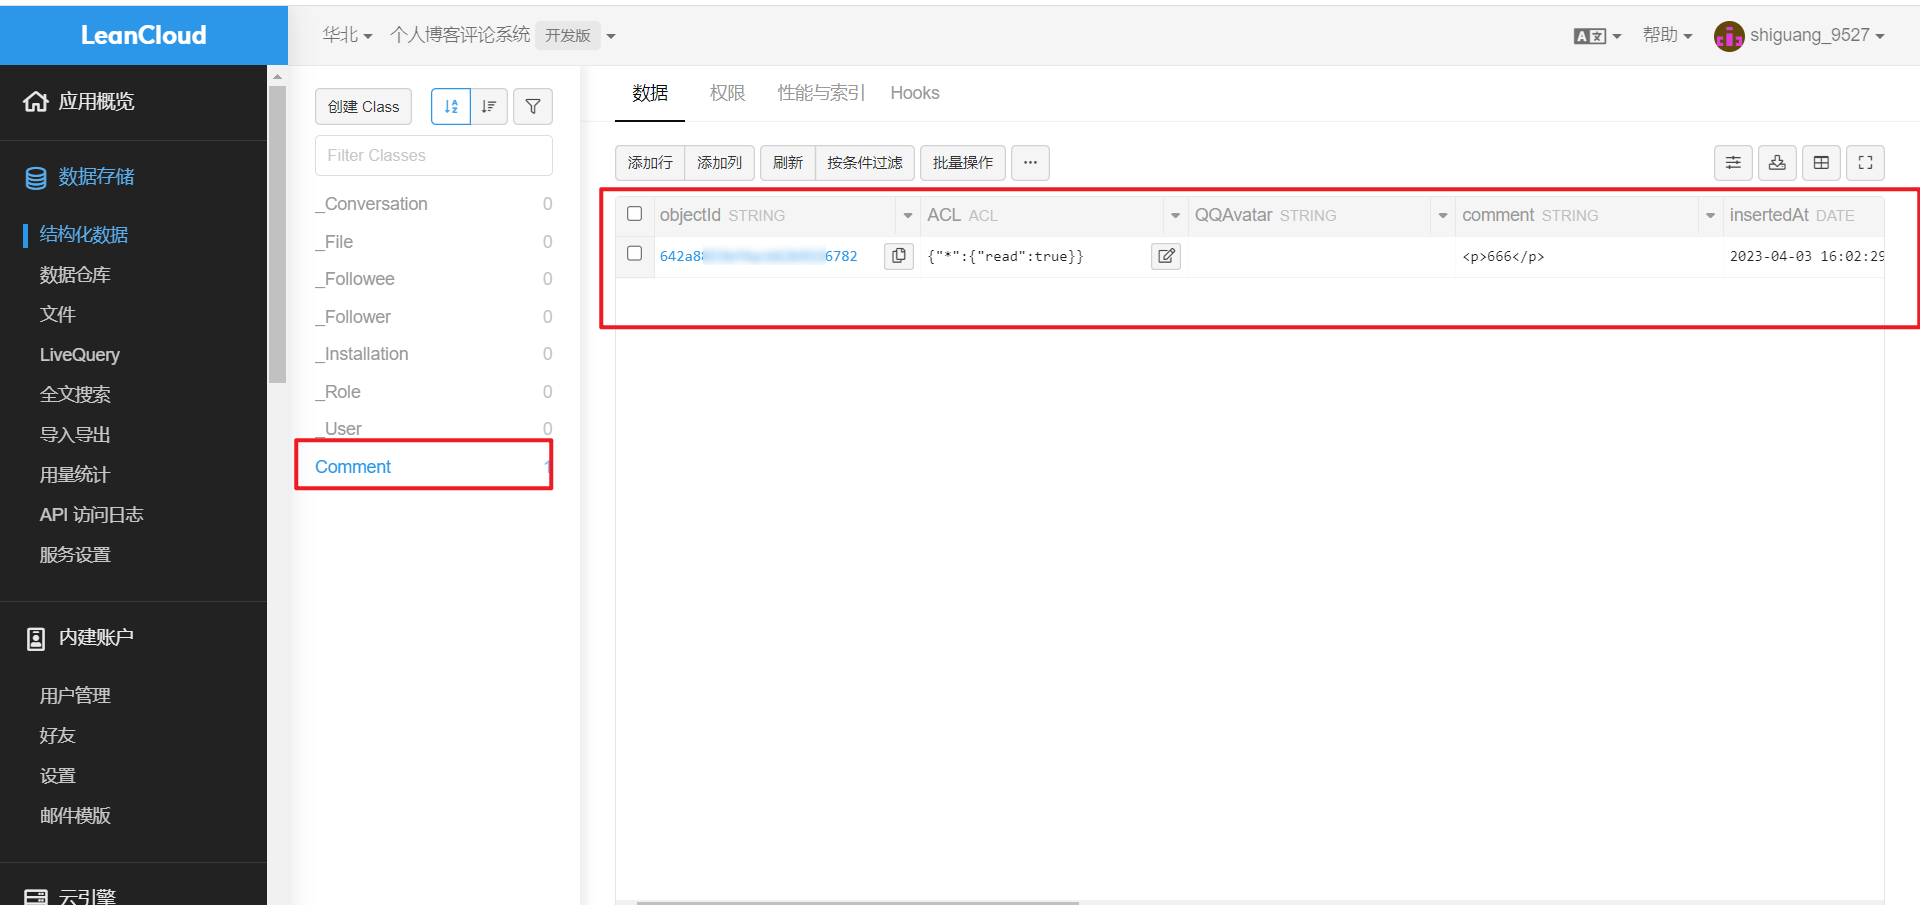Switch to the Hooks tab
Image resolution: width=1920 pixels, height=905 pixels.
[x=915, y=93]
